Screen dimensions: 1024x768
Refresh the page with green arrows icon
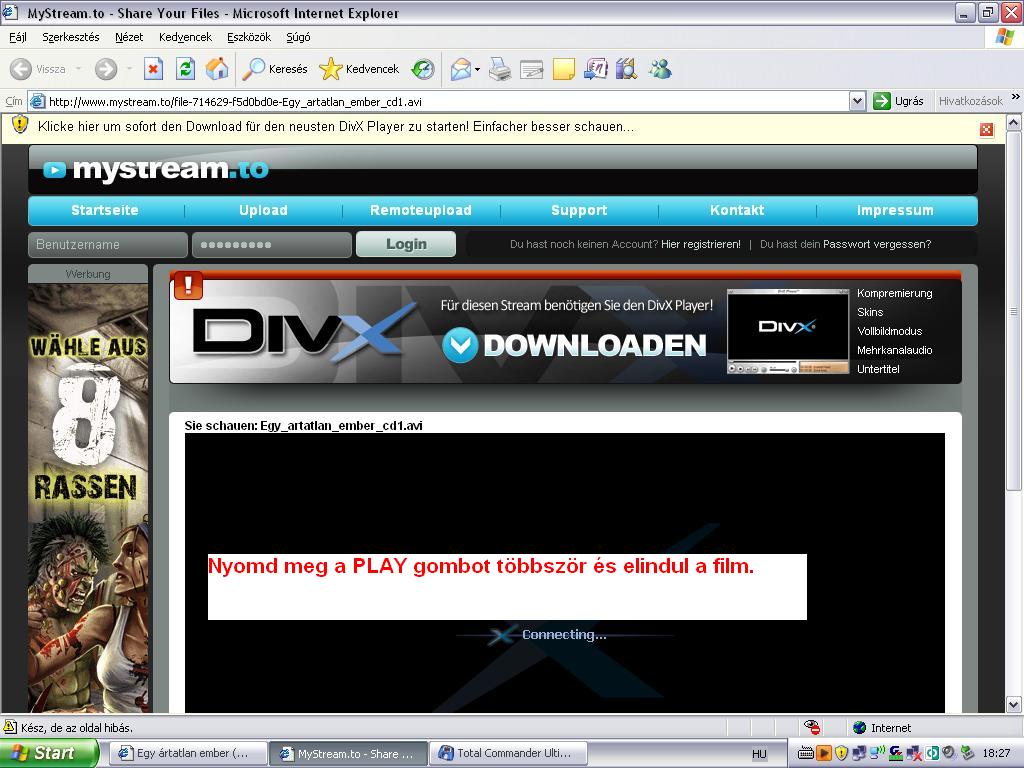[185, 69]
